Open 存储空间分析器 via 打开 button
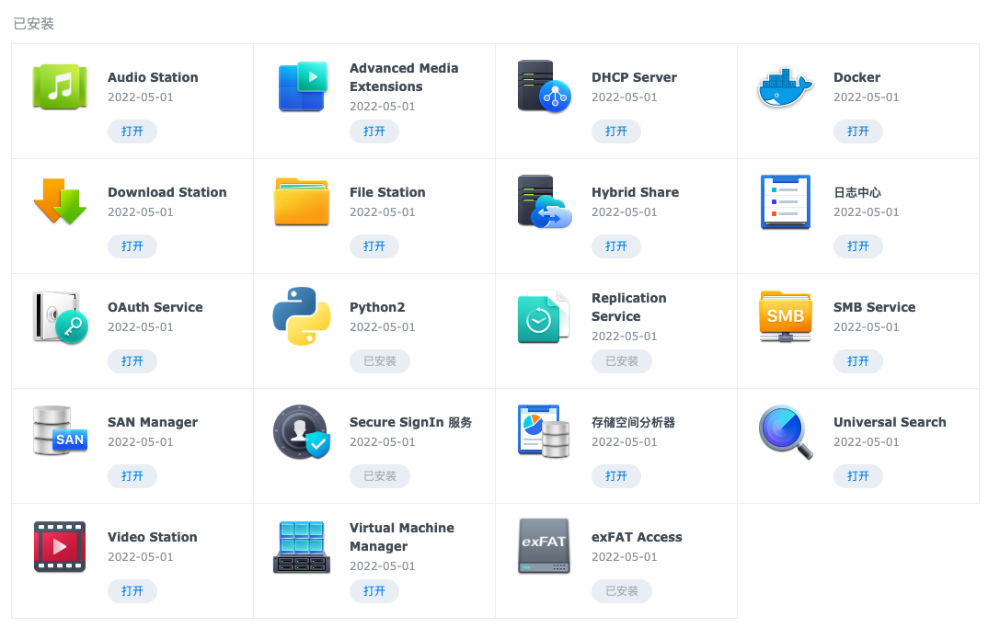 616,476
